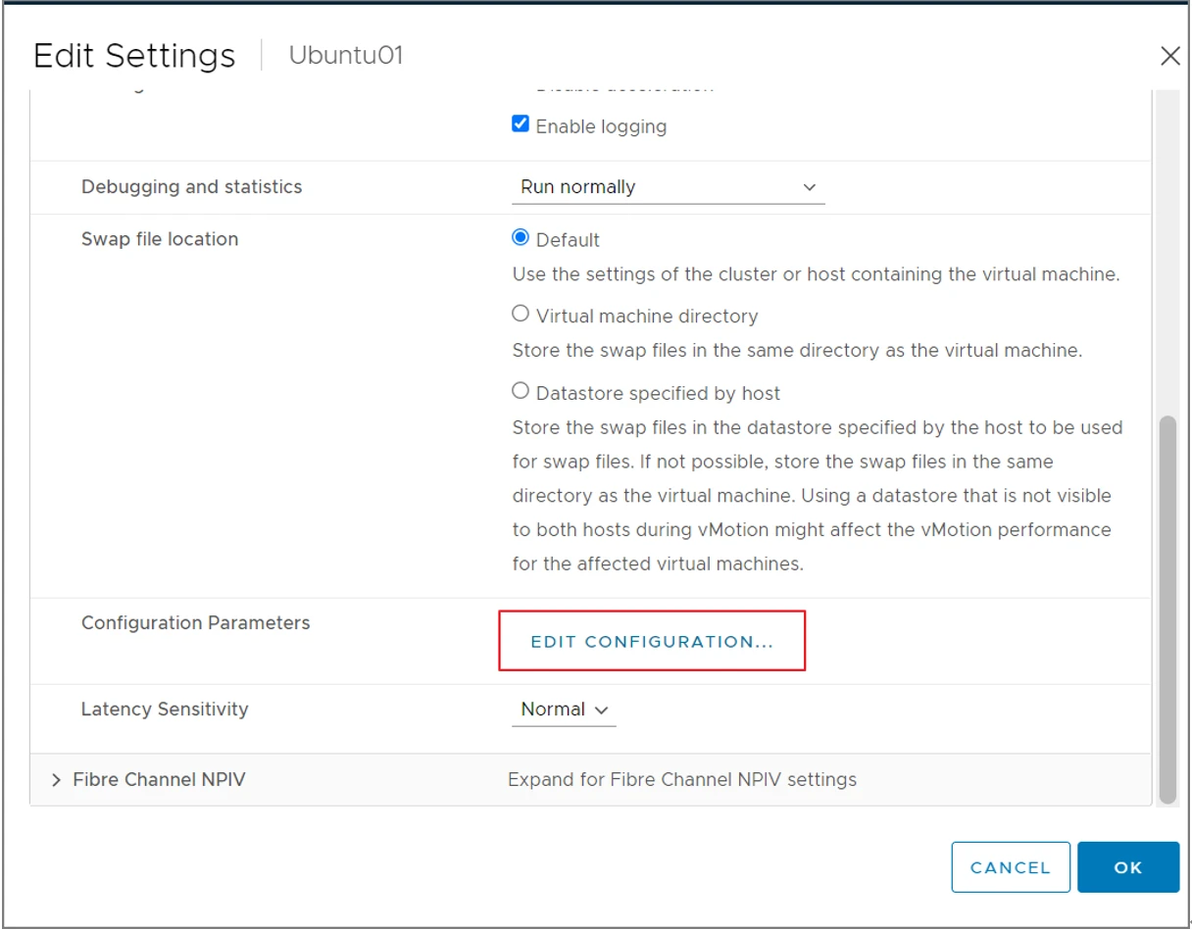This screenshot has width=1192, height=930.
Task: Select Virtual machine directory radio option
Action: (x=520, y=315)
